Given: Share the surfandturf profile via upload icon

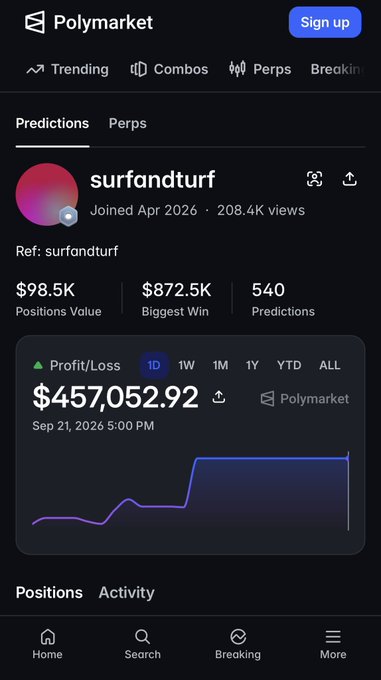Looking at the screenshot, I should point(349,179).
